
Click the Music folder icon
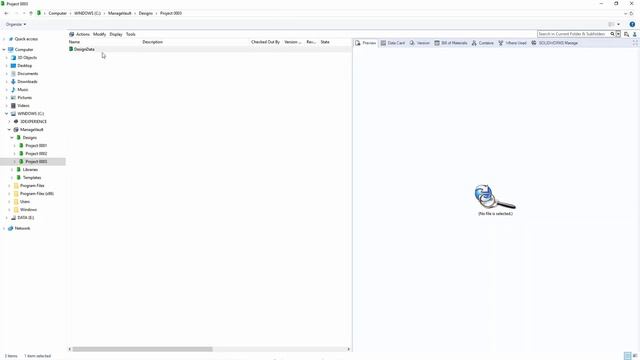tap(13, 89)
